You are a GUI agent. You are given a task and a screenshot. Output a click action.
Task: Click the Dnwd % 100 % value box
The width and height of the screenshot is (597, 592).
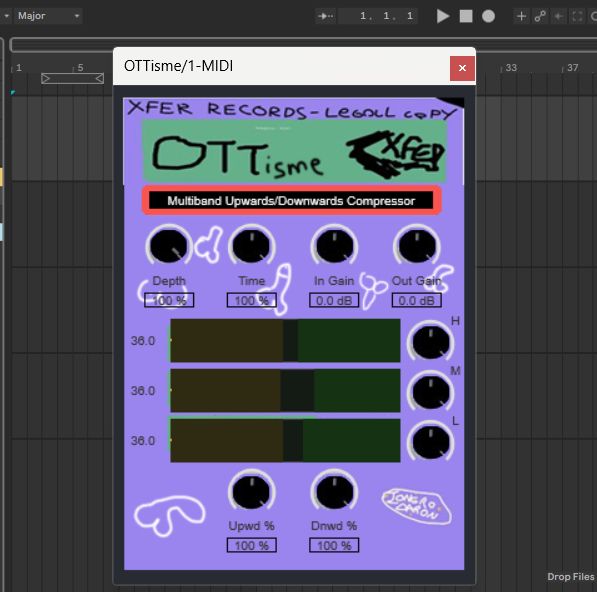(x=334, y=545)
